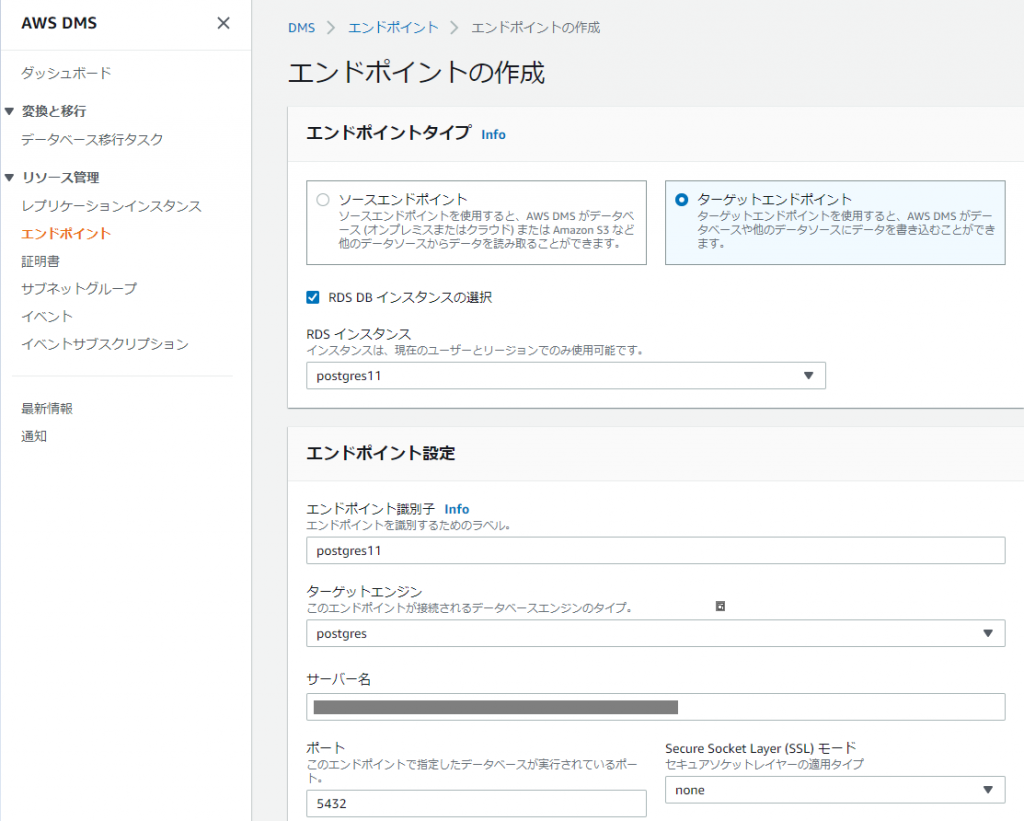
Task: Open 最新情報 link
Action: [47, 408]
